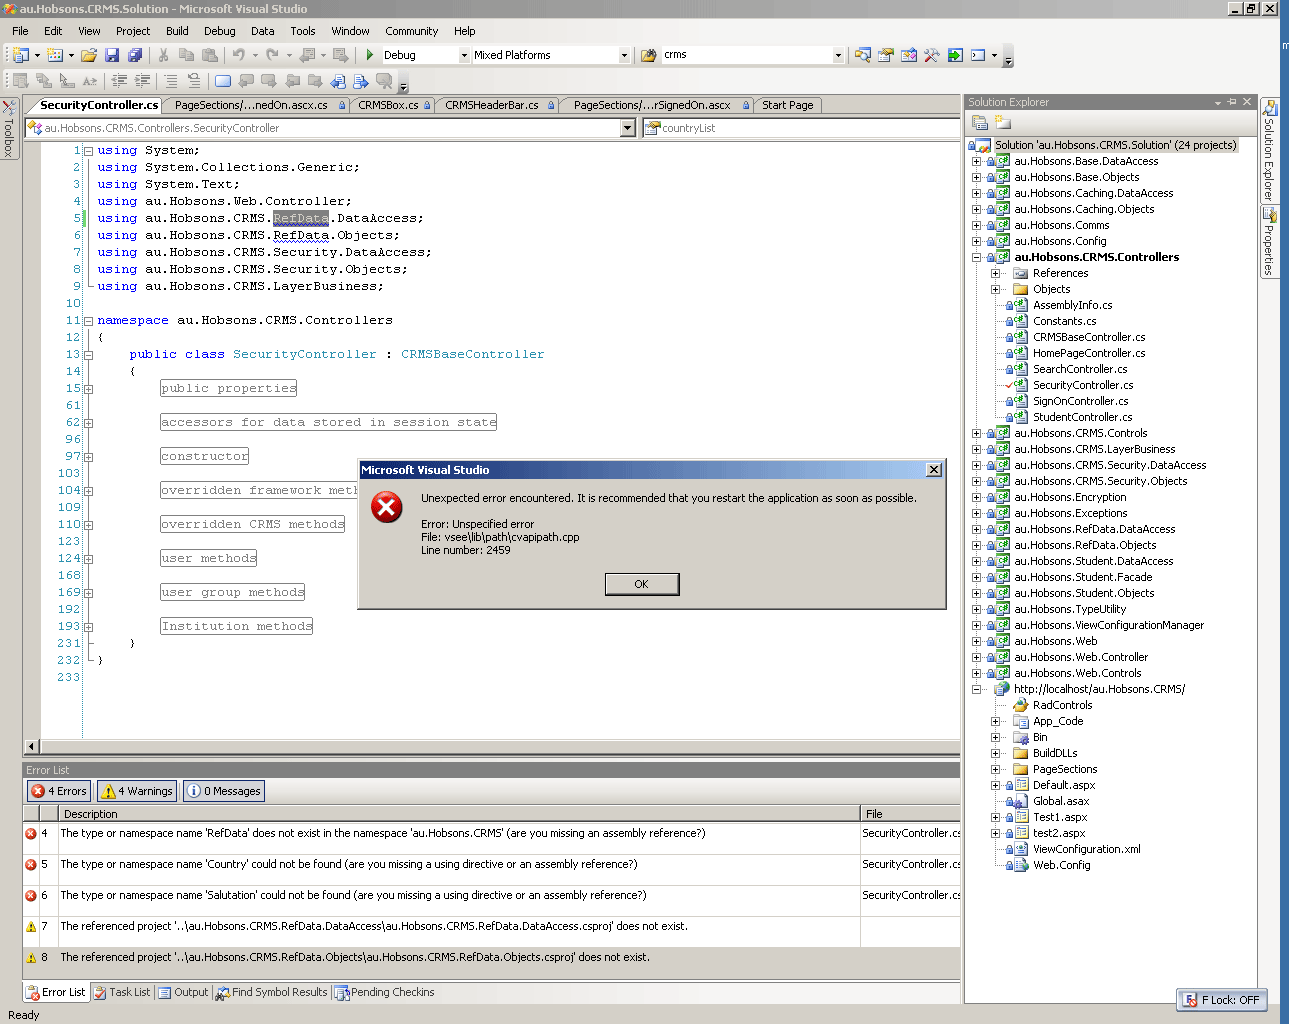
Task: Click the Decrease Indent icon
Action: coord(120,81)
